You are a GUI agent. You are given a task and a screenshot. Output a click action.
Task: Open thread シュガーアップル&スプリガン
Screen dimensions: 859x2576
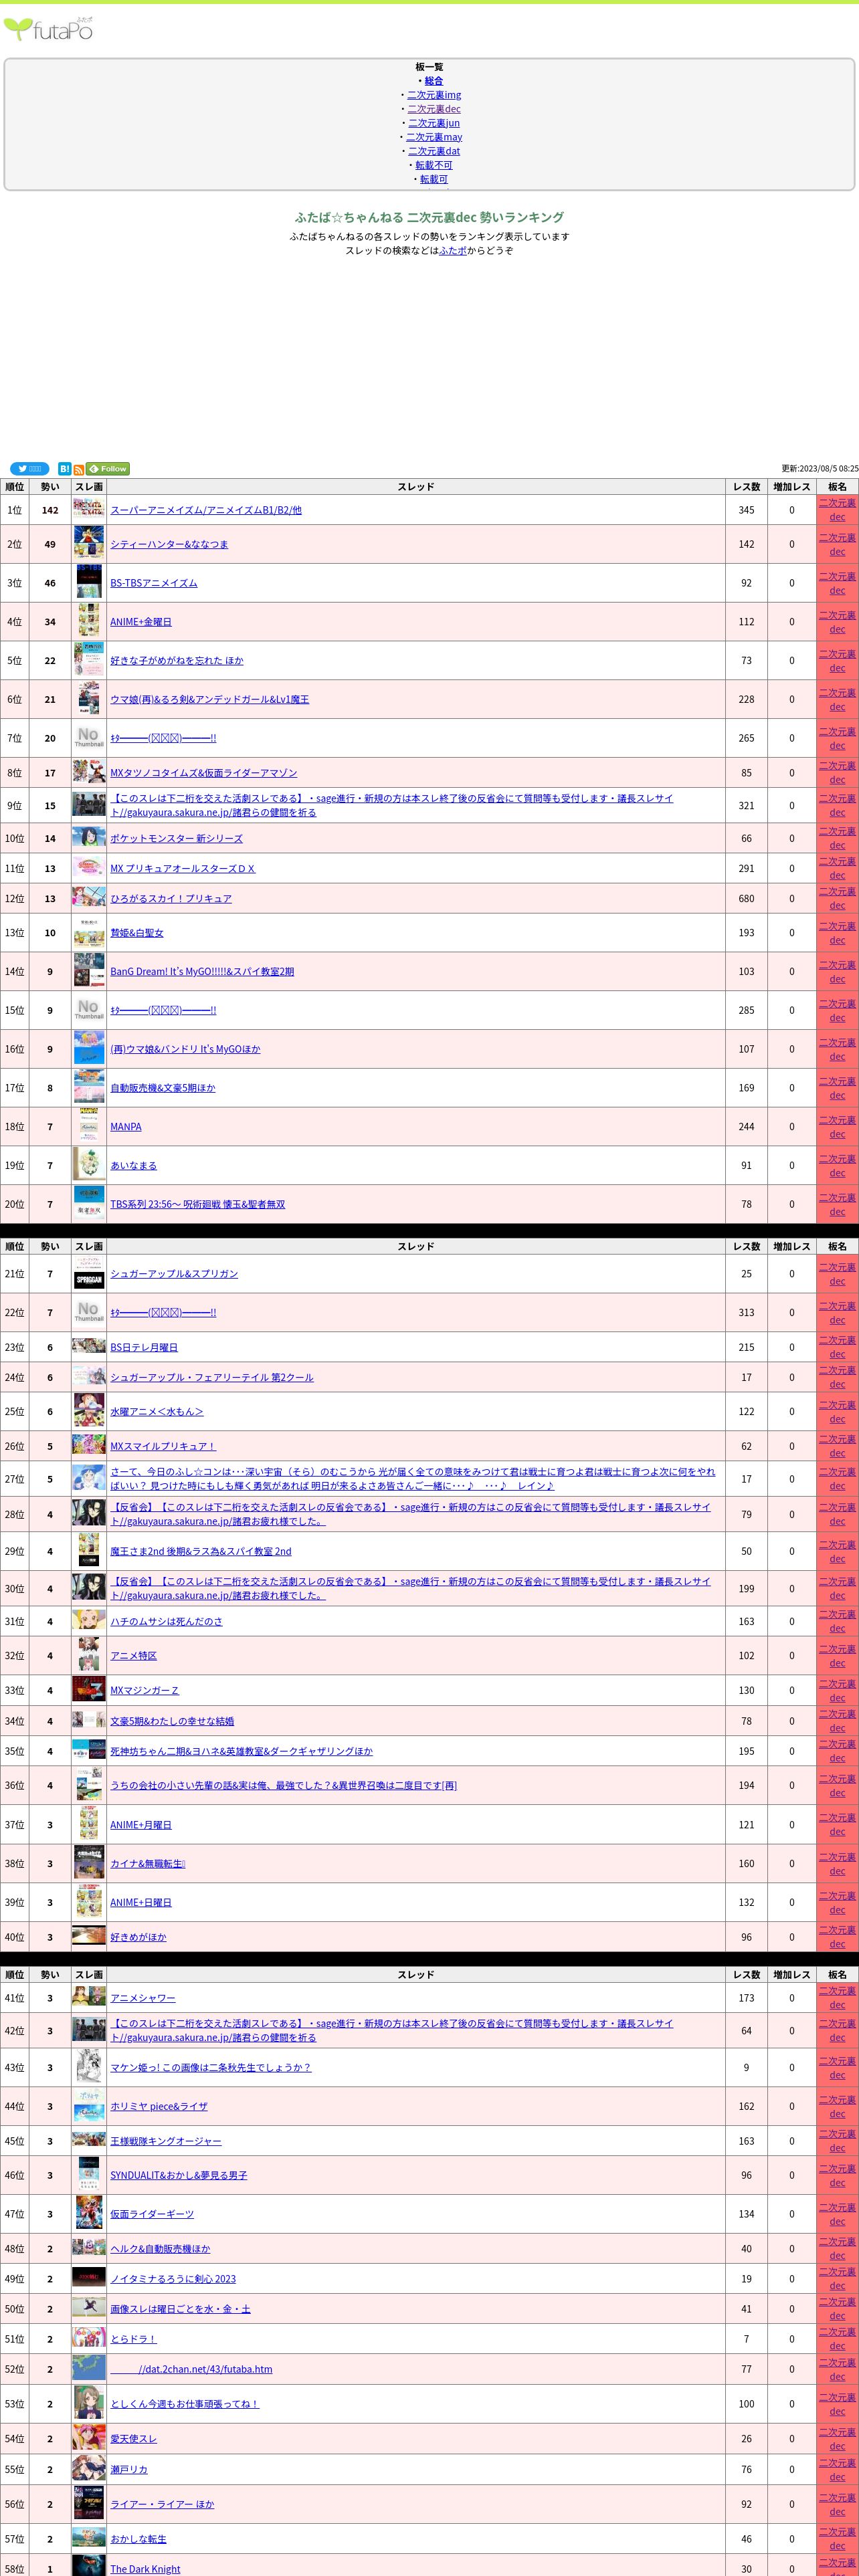174,1274
